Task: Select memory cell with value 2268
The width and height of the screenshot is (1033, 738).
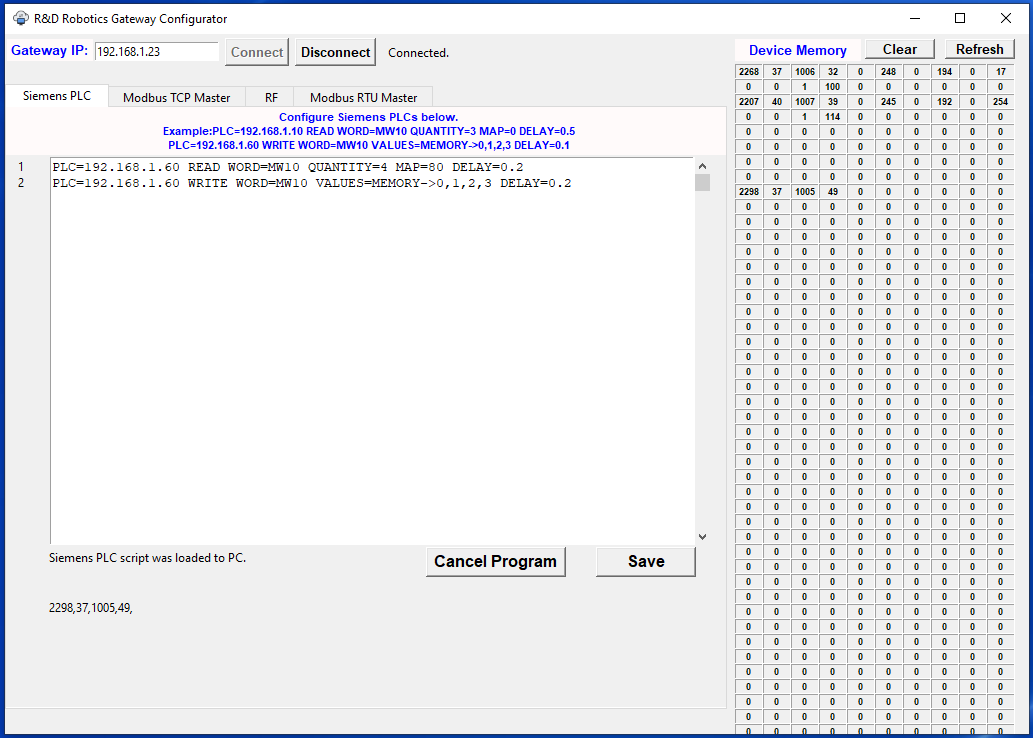Action: click(749, 72)
